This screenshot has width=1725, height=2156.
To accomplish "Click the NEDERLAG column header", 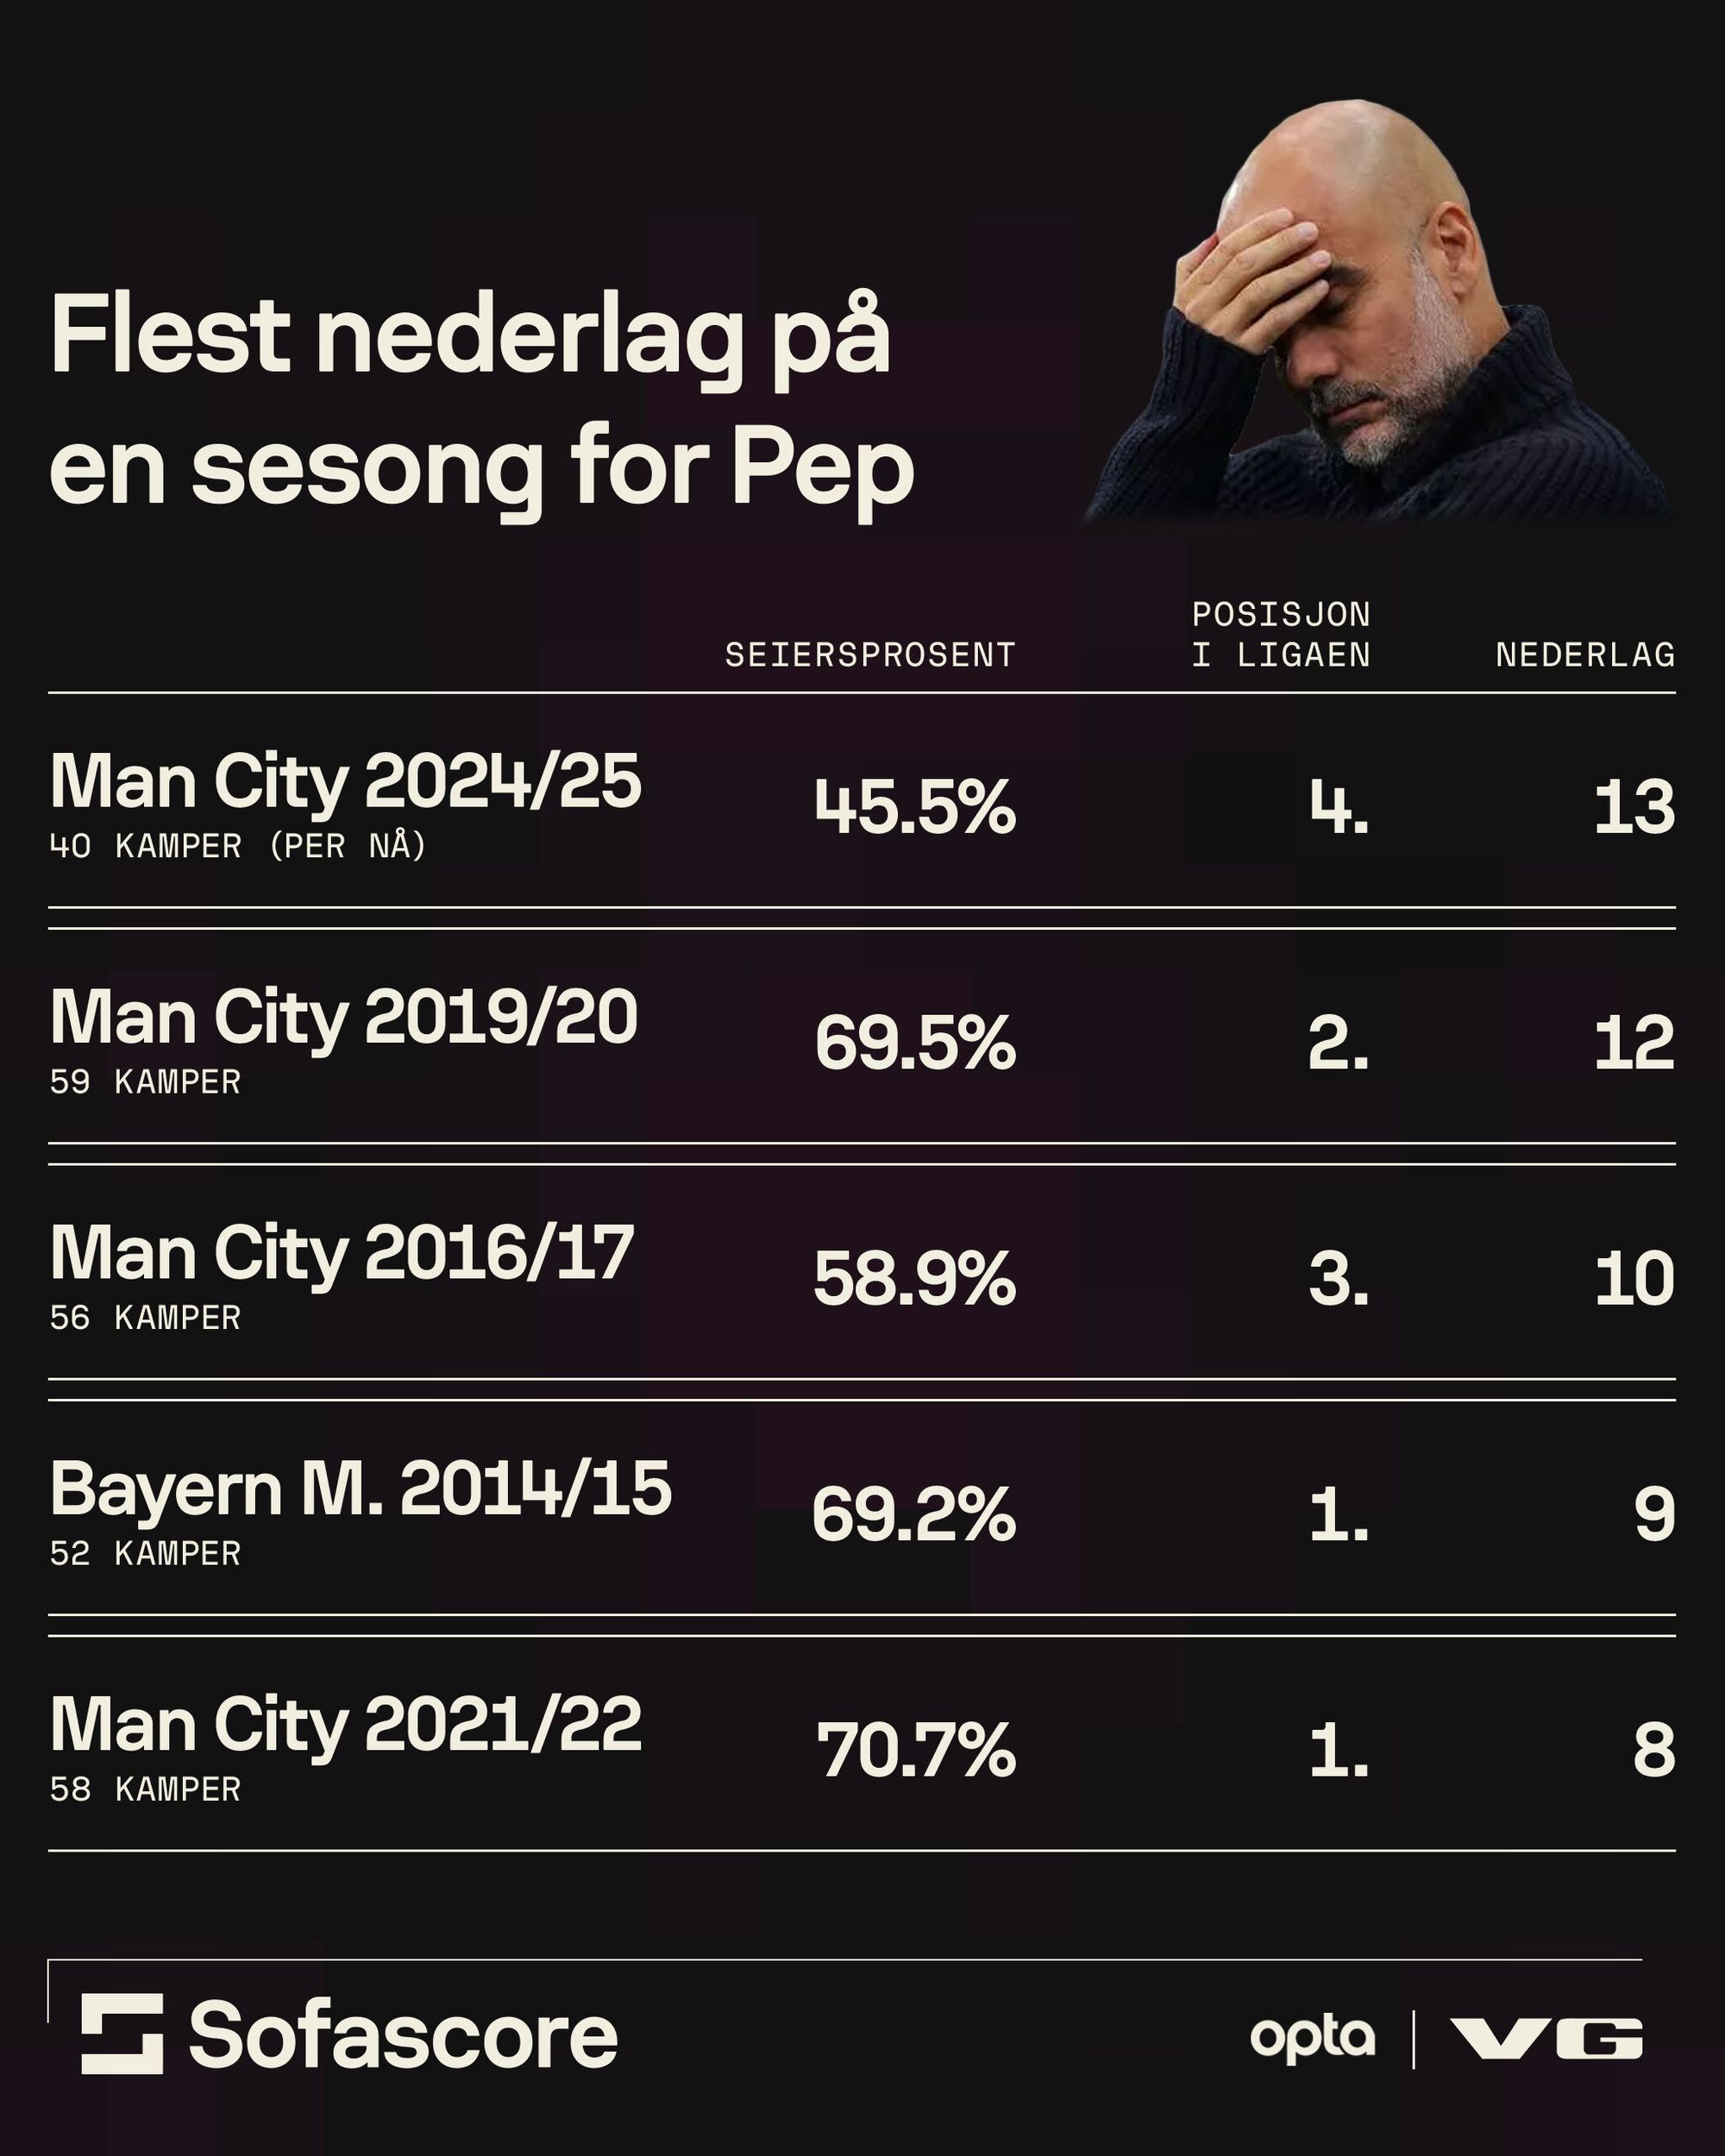I will (1585, 655).
